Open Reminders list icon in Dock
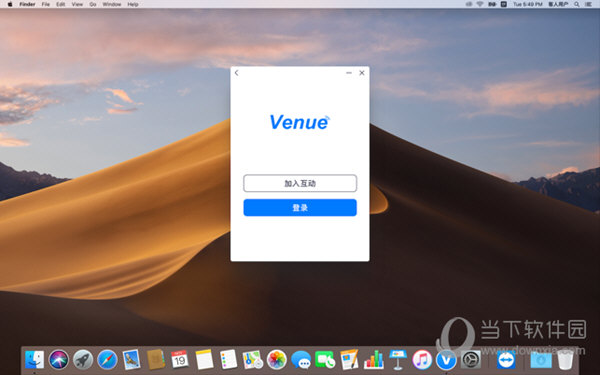 pos(228,360)
